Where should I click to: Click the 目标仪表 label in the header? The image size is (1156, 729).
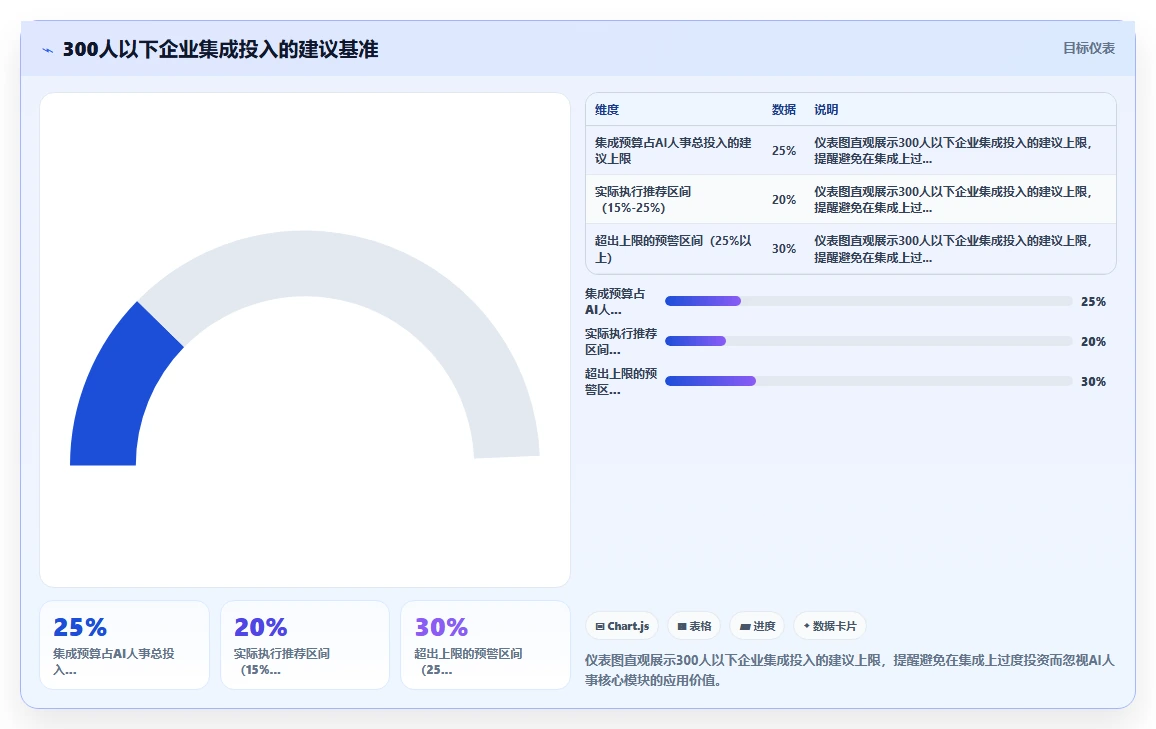click(x=1088, y=49)
